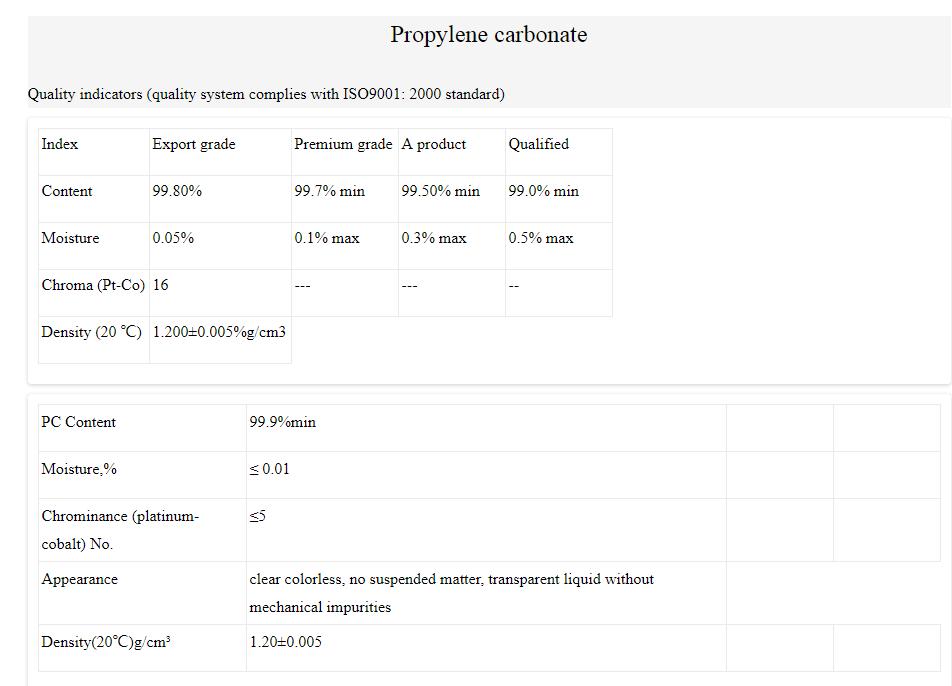Click the 99.7% min cell
Image resolution: width=952 pixels, height=686 pixels.
pyautogui.click(x=329, y=191)
